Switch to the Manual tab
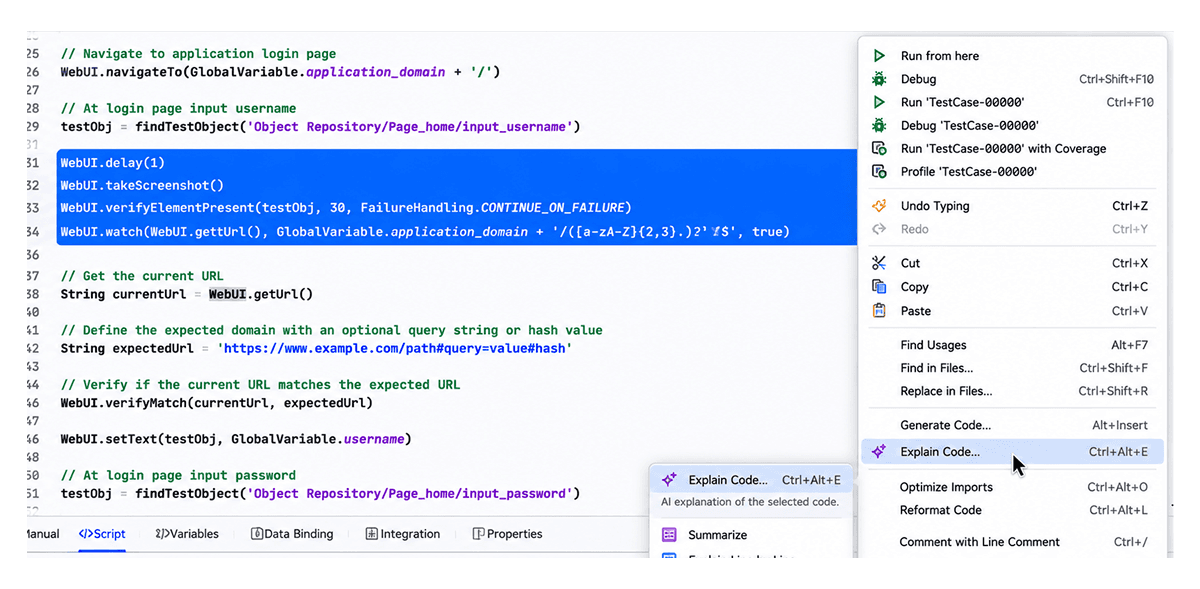The height and width of the screenshot is (589, 1200). coord(43,534)
